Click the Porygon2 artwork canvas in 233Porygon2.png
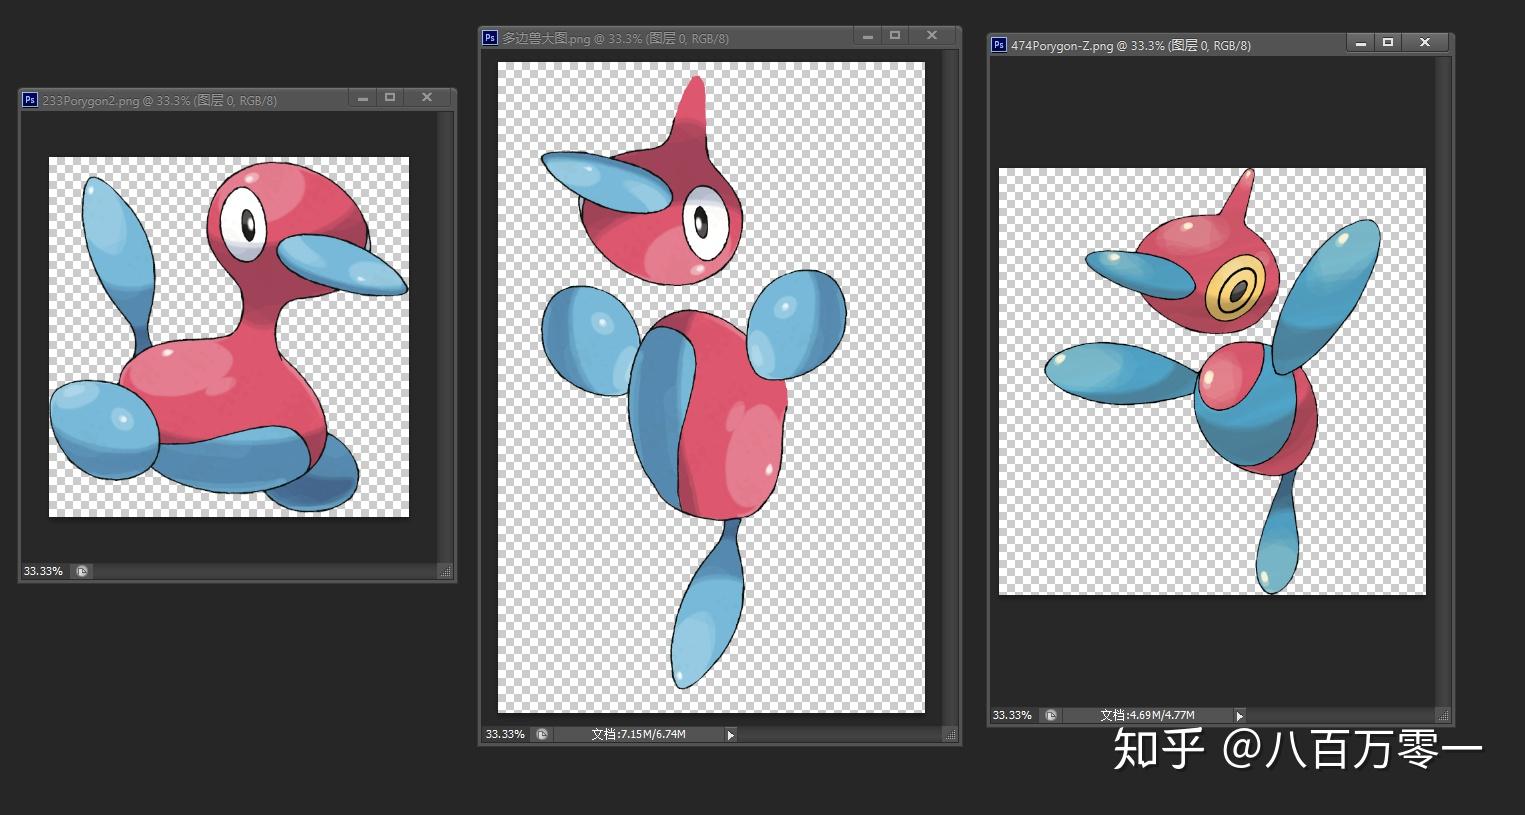 pos(229,337)
